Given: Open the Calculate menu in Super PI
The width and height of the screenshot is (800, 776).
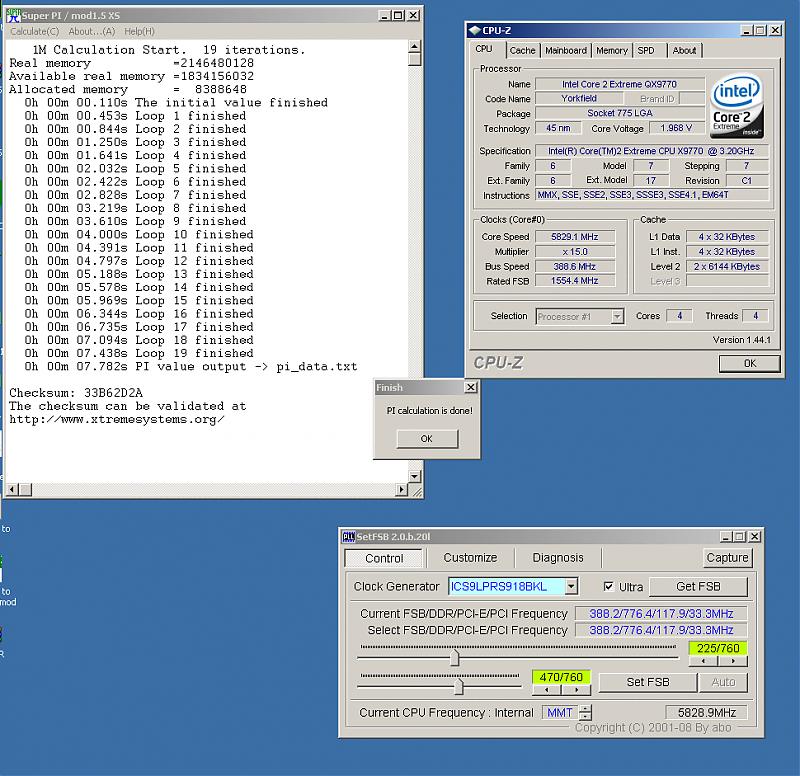Looking at the screenshot, I should [35, 32].
